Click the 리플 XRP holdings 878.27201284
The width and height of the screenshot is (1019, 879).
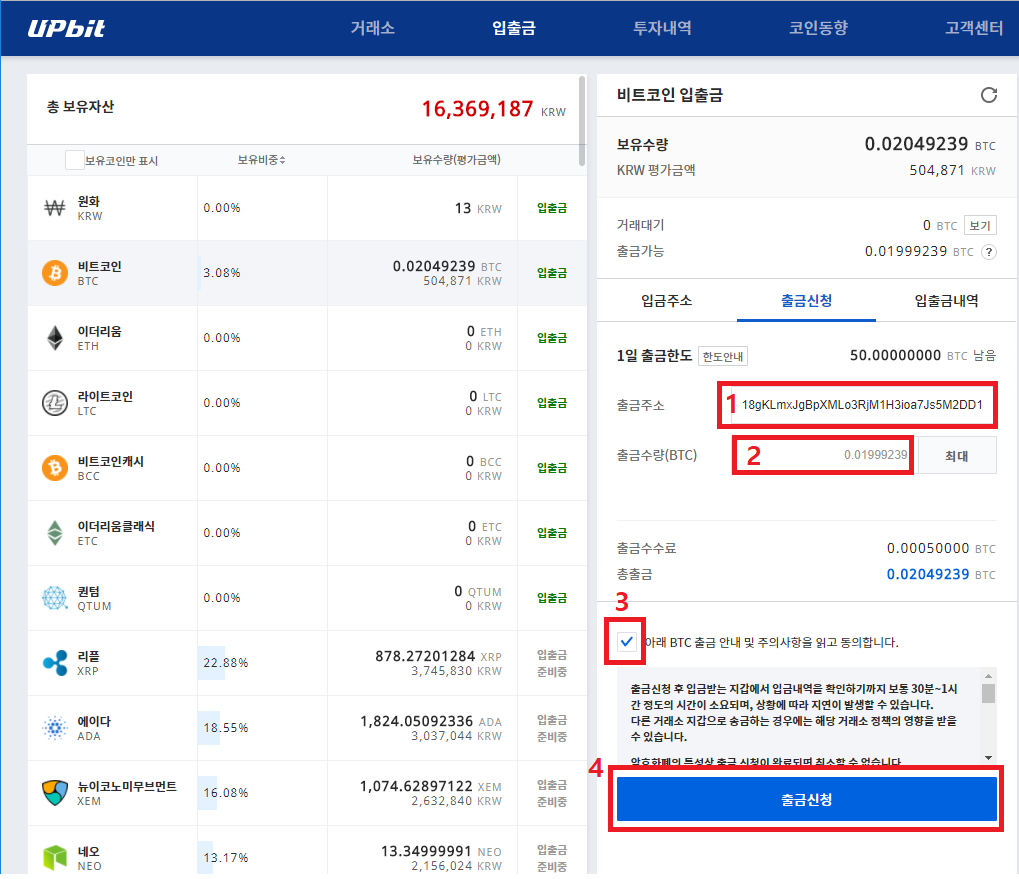[x=425, y=656]
